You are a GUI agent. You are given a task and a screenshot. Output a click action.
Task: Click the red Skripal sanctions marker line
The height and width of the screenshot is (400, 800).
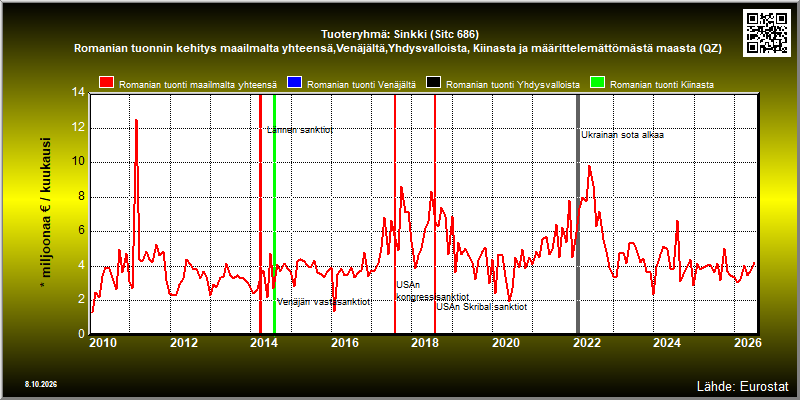tap(435, 214)
